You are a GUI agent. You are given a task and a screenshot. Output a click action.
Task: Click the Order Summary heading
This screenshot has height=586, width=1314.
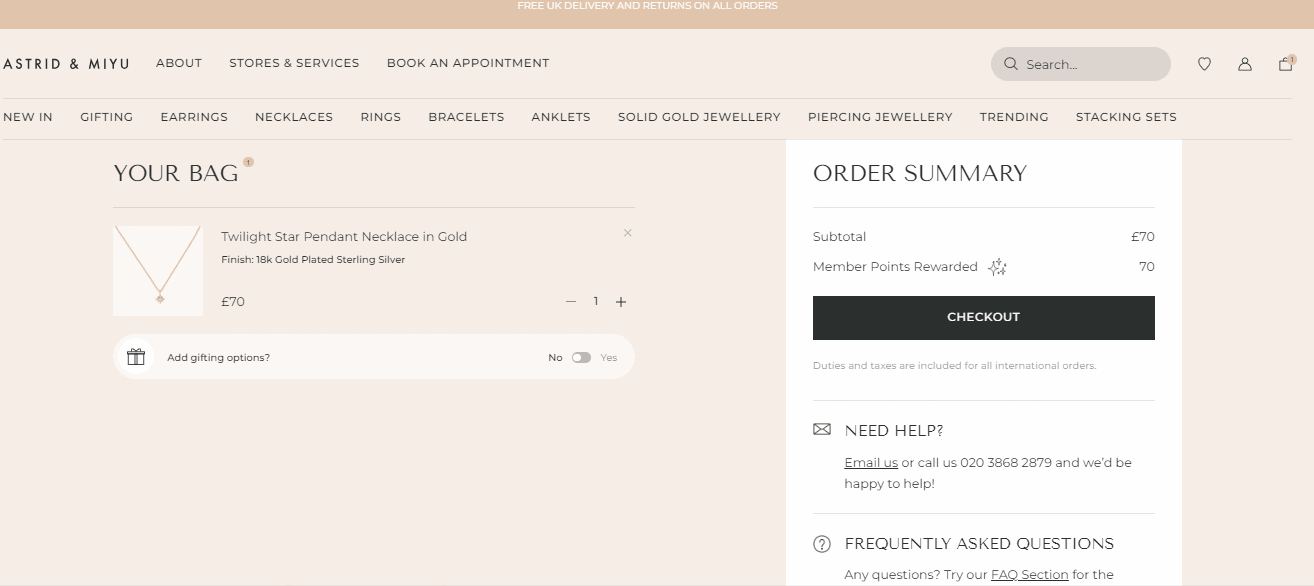tap(920, 174)
